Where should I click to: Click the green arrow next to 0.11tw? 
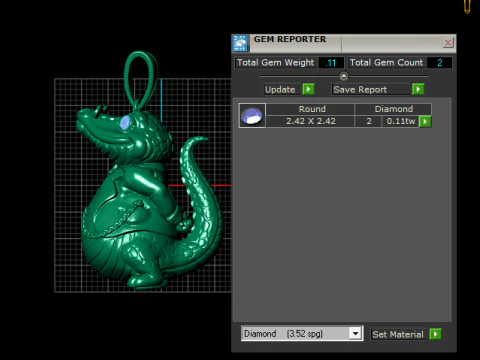[425, 121]
